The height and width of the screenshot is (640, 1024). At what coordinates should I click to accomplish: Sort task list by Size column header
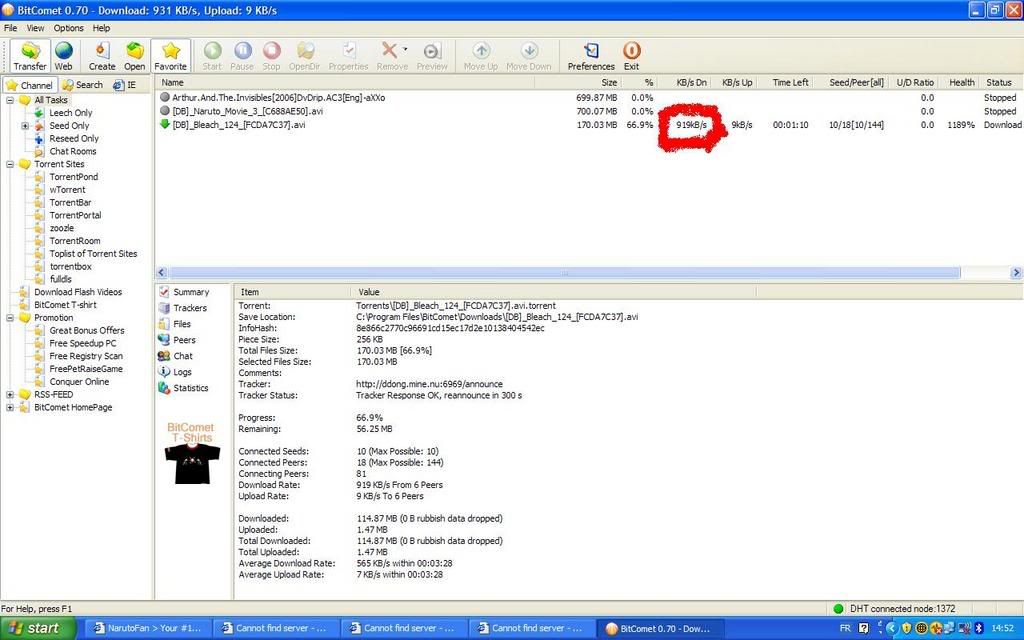click(x=577, y=82)
